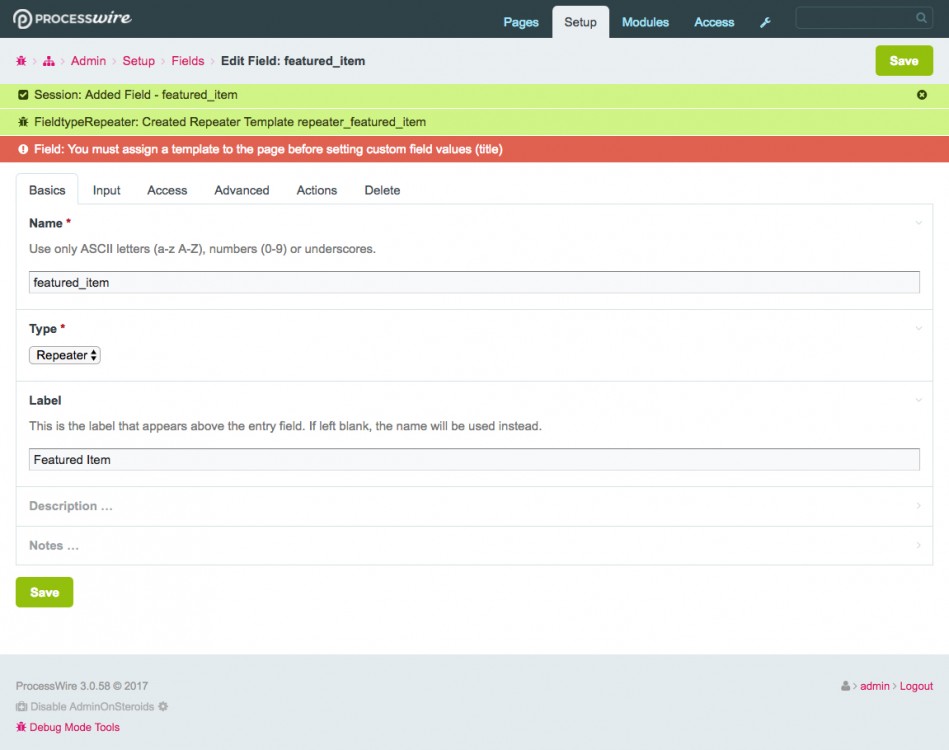
Task: Click the magnifier icon in search box
Action: [921, 18]
